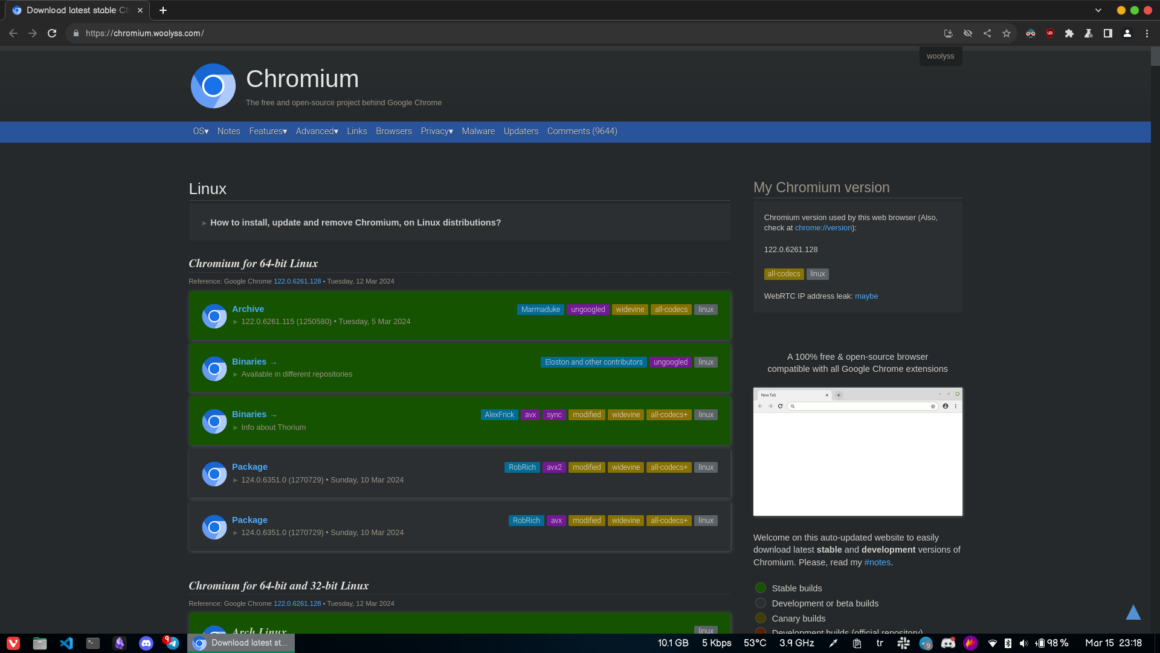Open the terminal from the taskbar
Image resolution: width=1160 pixels, height=653 pixels.
click(92, 643)
